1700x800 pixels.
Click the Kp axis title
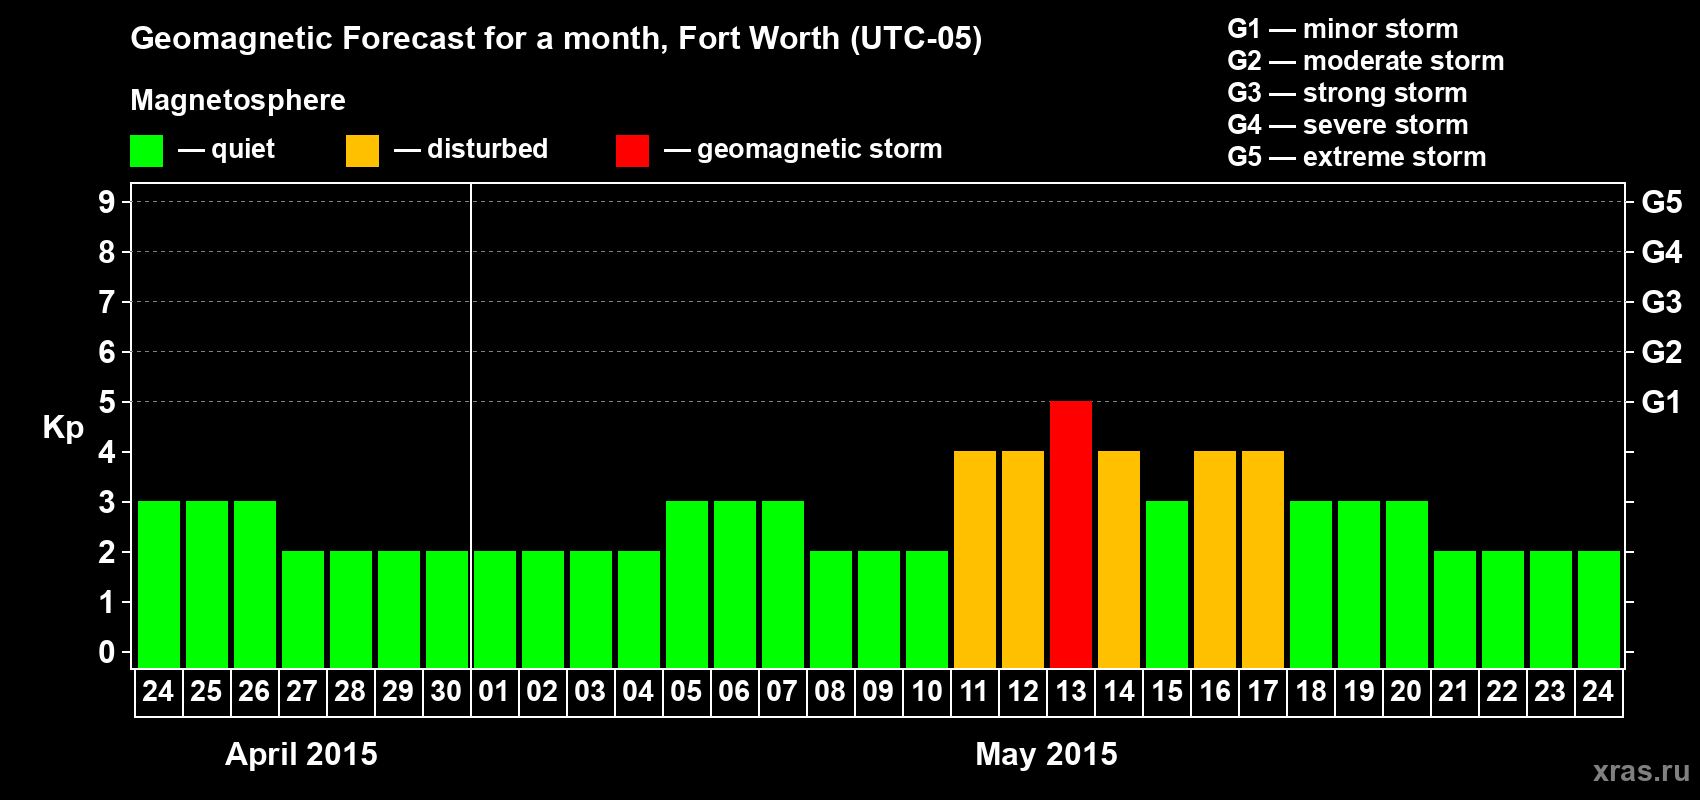click(63, 428)
